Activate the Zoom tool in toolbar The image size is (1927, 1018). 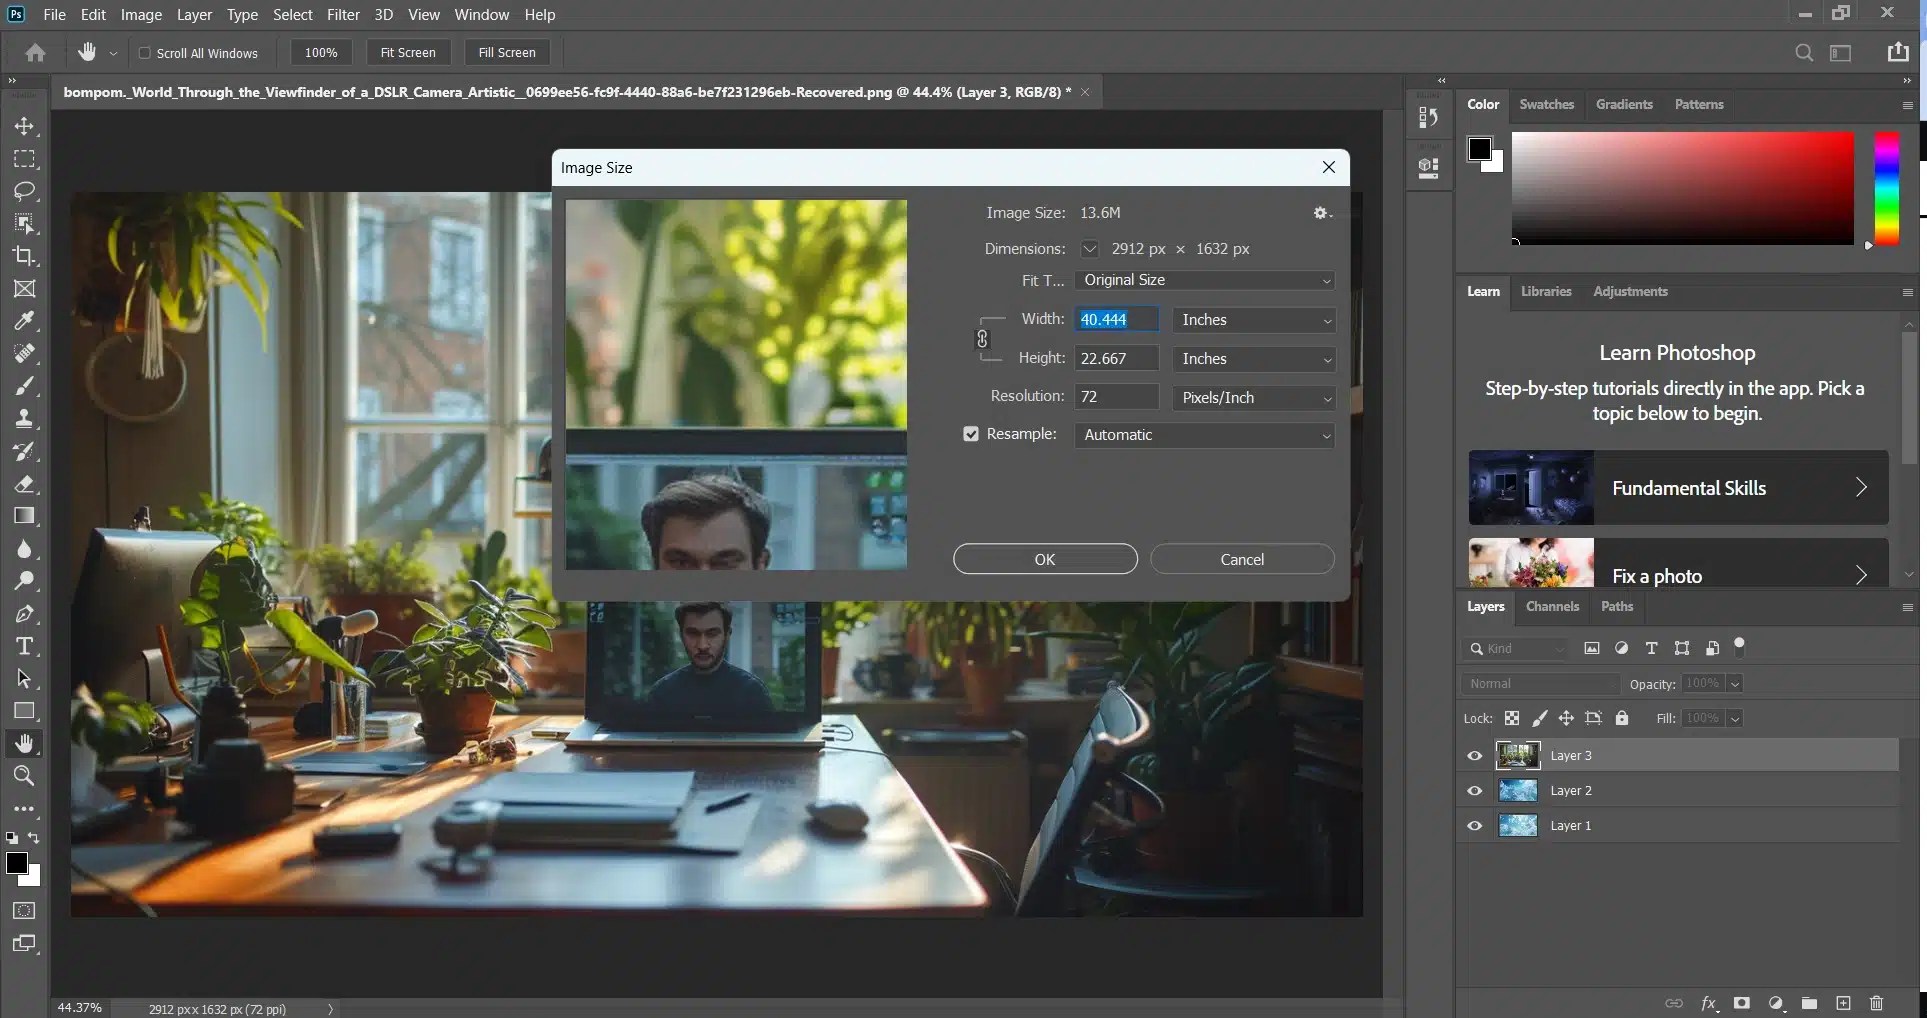point(24,776)
